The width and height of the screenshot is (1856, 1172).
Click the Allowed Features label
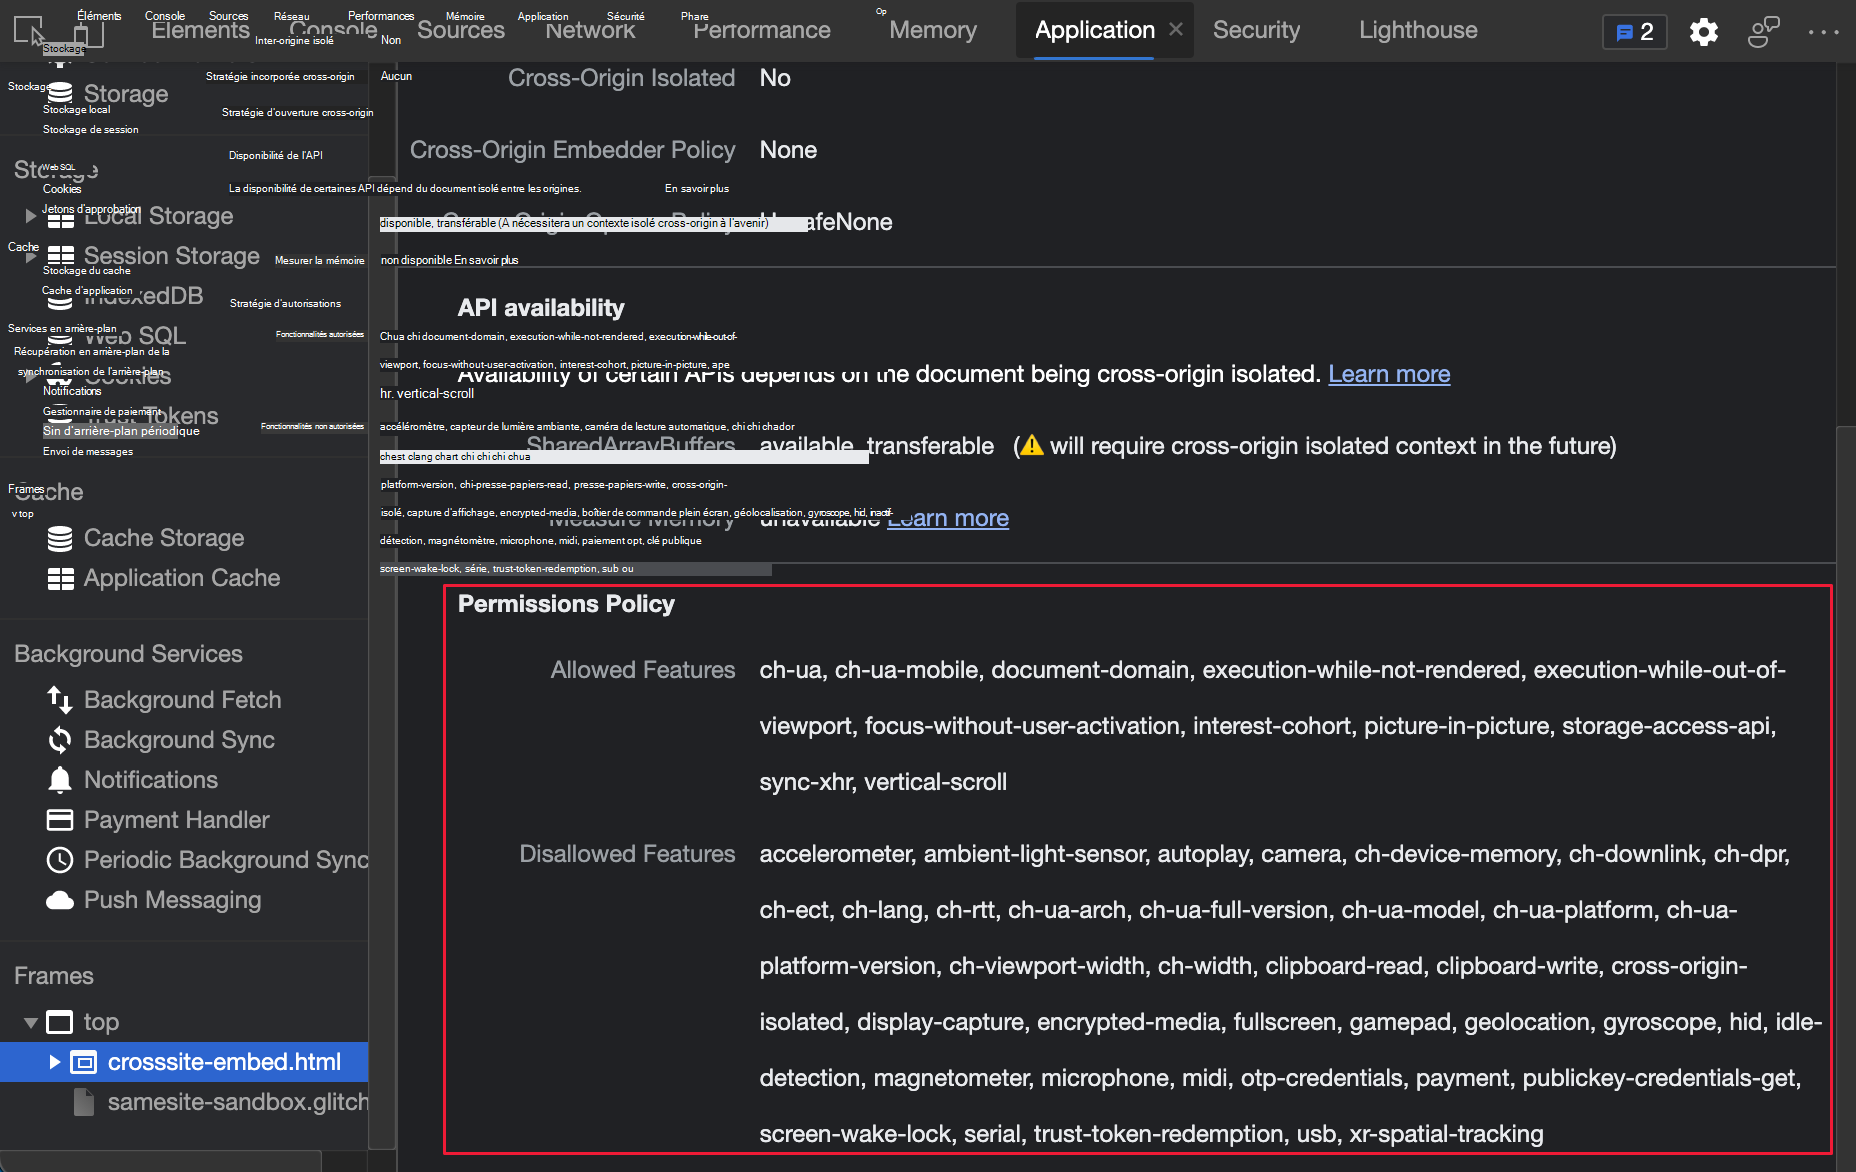643,670
